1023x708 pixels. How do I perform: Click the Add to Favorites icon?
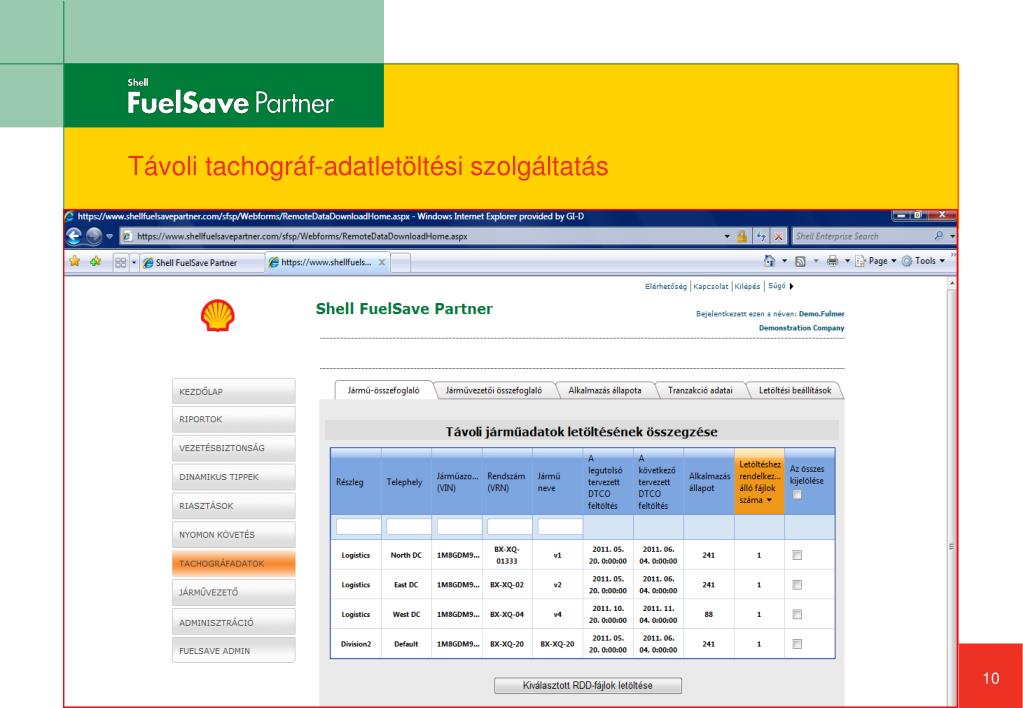(96, 262)
